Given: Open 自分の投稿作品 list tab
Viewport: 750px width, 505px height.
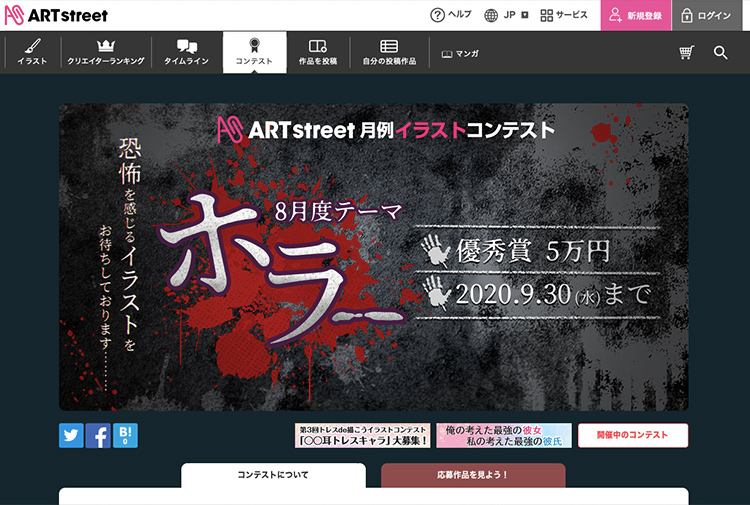Looking at the screenshot, I should tap(389, 52).
